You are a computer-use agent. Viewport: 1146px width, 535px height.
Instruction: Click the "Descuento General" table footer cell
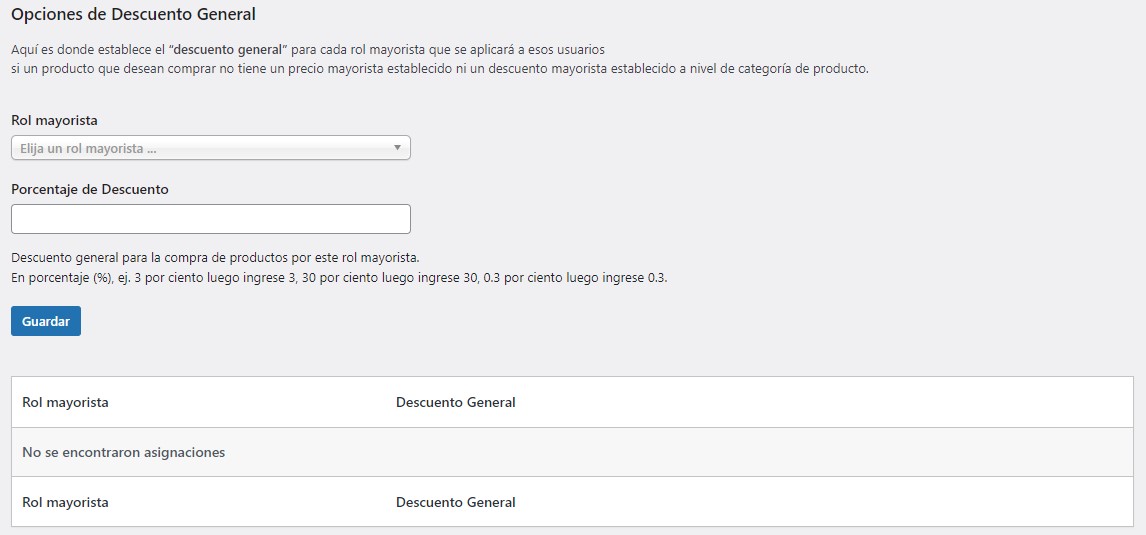coord(455,502)
